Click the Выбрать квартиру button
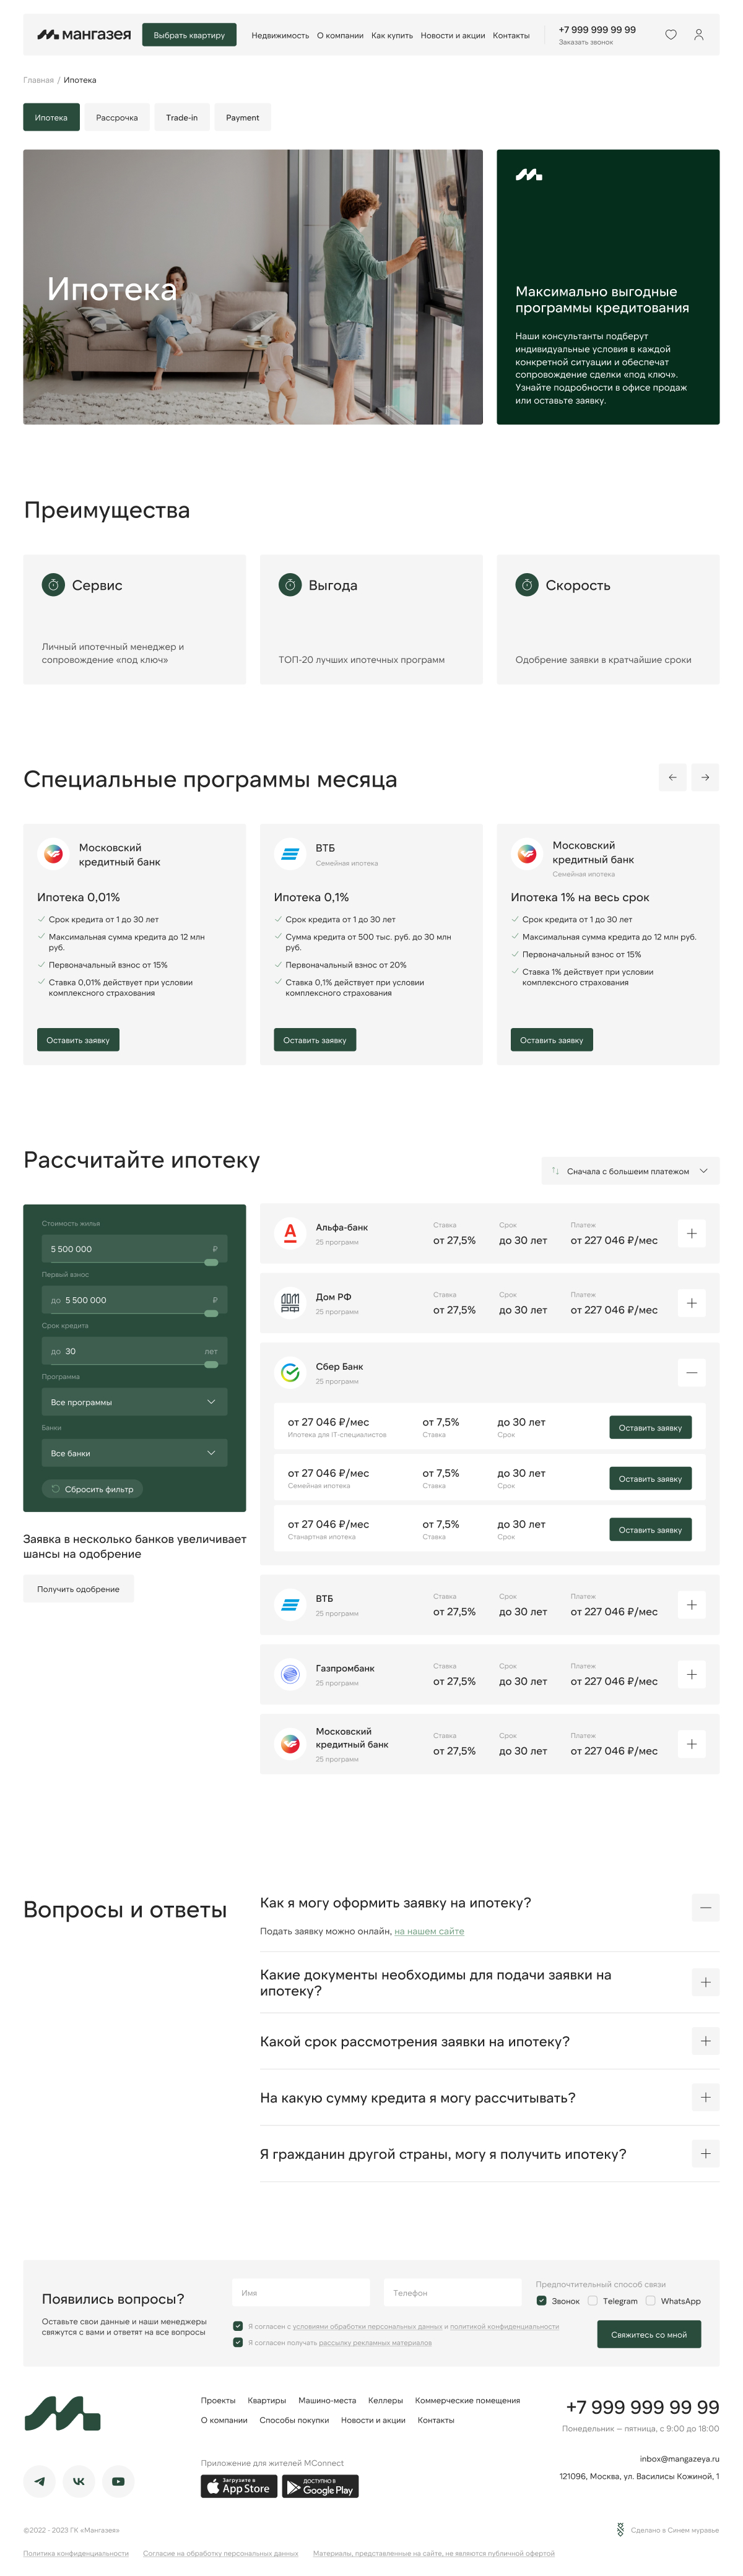This screenshot has height=2576, width=743. point(189,35)
